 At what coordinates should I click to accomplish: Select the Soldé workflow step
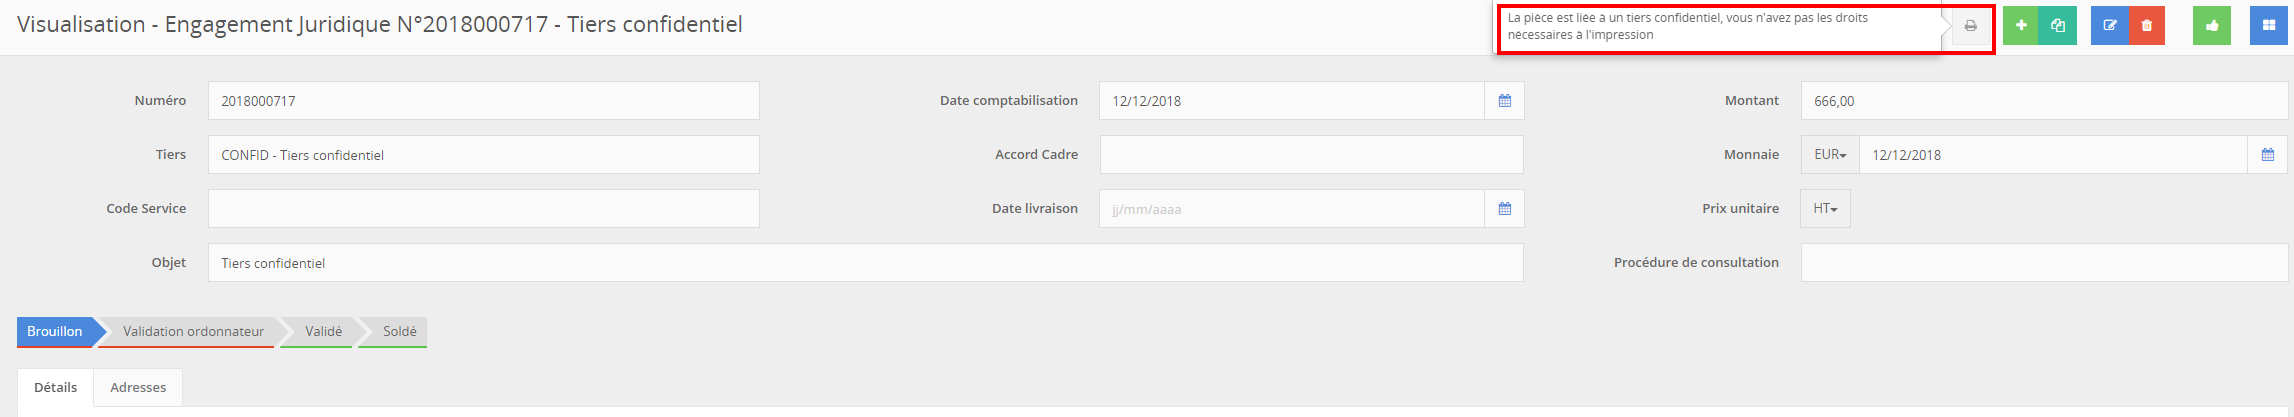399,332
